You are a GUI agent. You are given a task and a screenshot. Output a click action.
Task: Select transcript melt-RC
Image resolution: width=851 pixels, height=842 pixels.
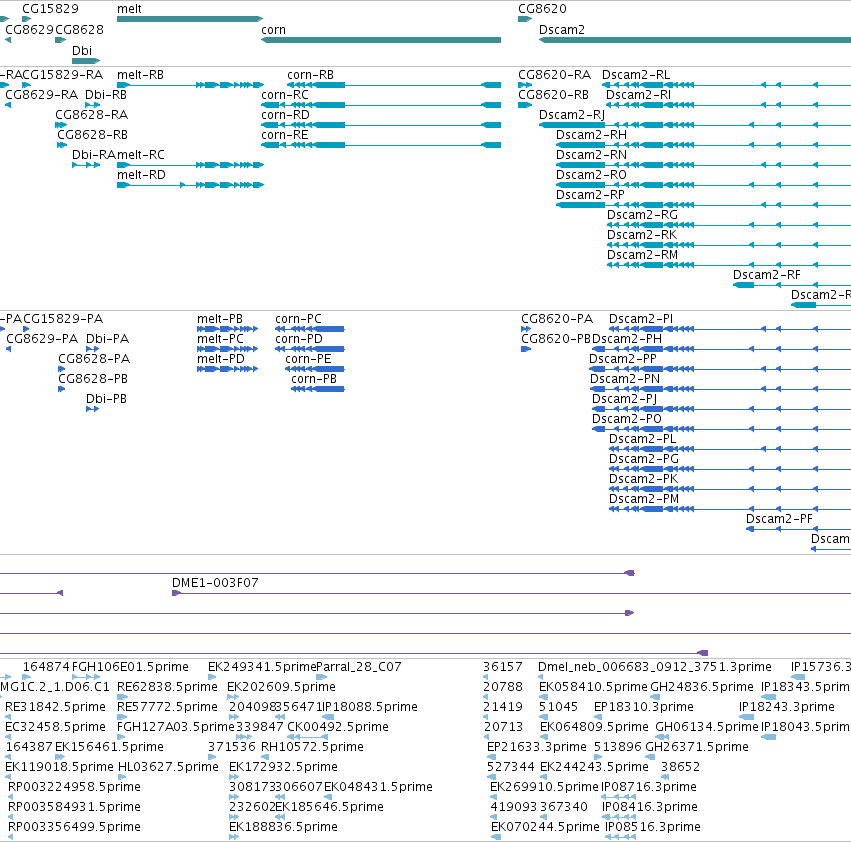point(141,155)
